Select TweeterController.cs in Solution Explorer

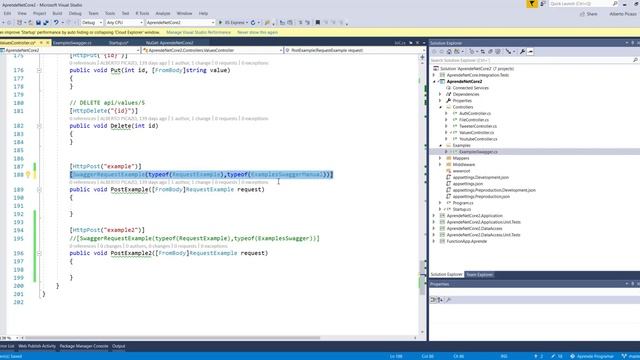478,126
